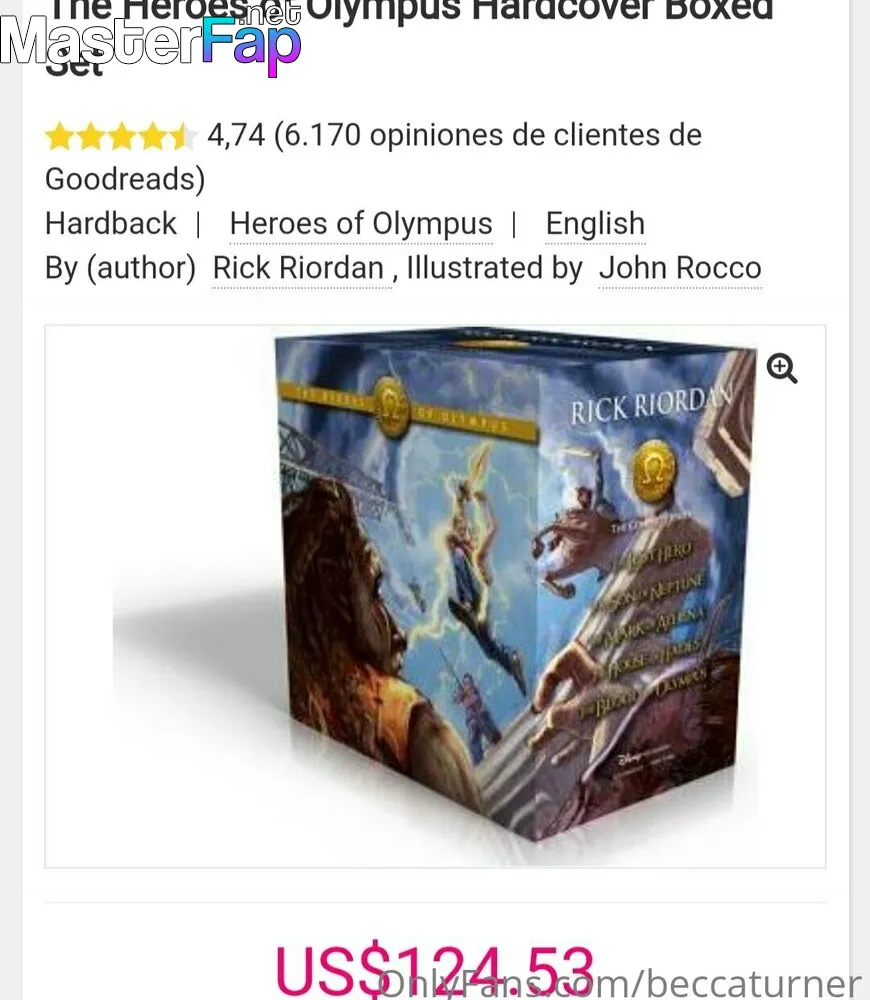
Task: Open author Rick Riordan's link
Action: (x=298, y=268)
